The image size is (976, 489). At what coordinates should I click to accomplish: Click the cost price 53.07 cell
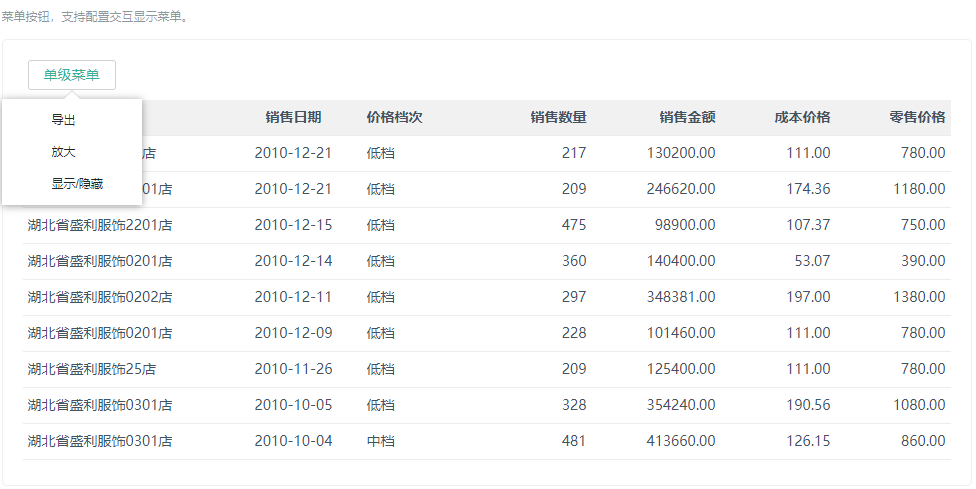click(x=812, y=261)
